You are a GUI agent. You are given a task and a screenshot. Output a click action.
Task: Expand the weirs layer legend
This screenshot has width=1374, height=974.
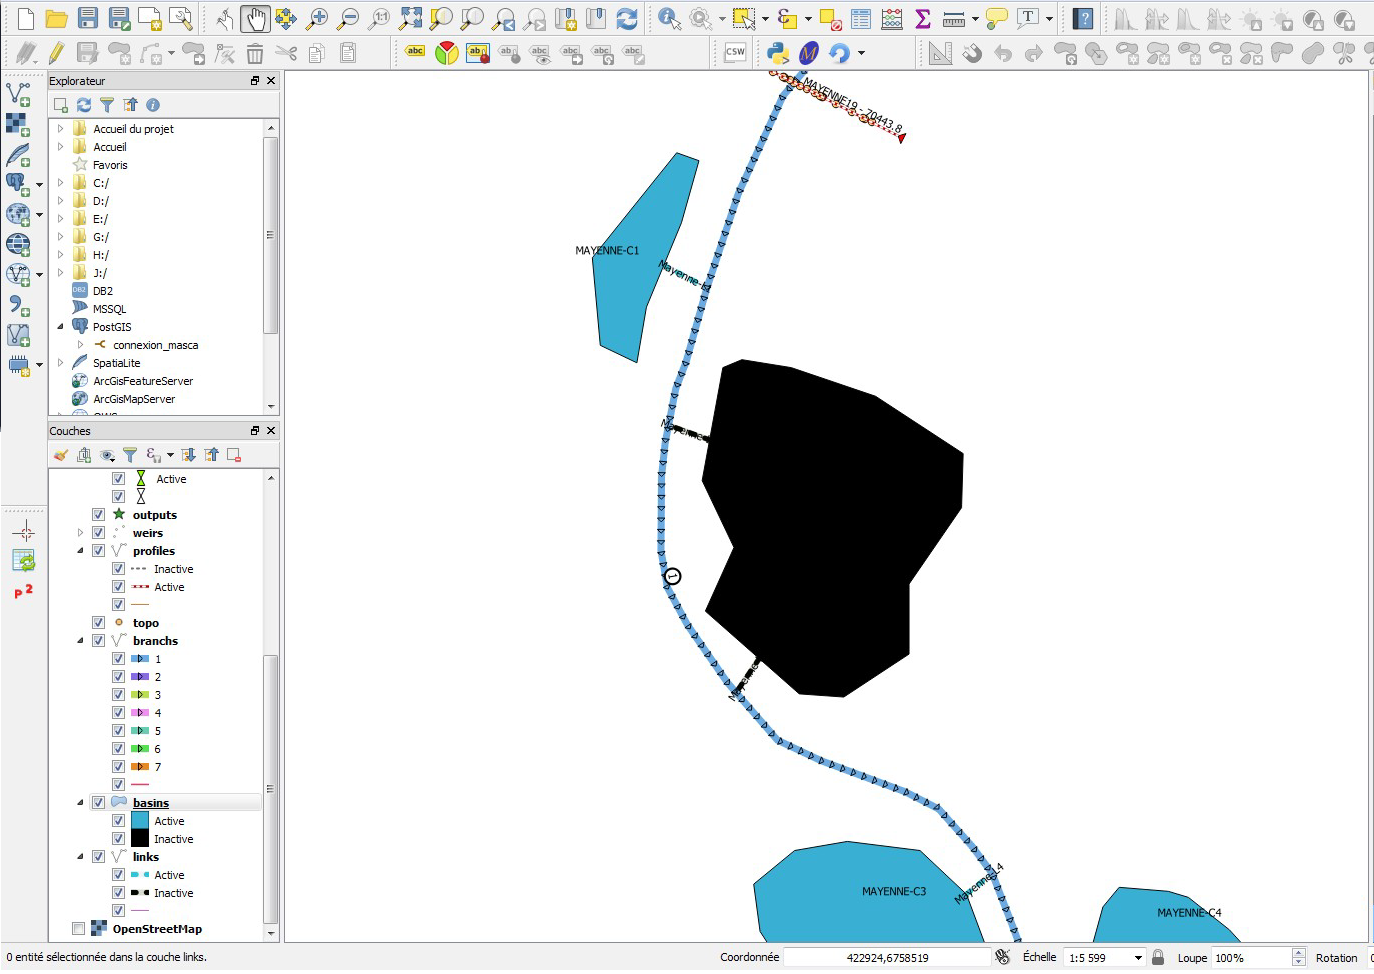80,533
